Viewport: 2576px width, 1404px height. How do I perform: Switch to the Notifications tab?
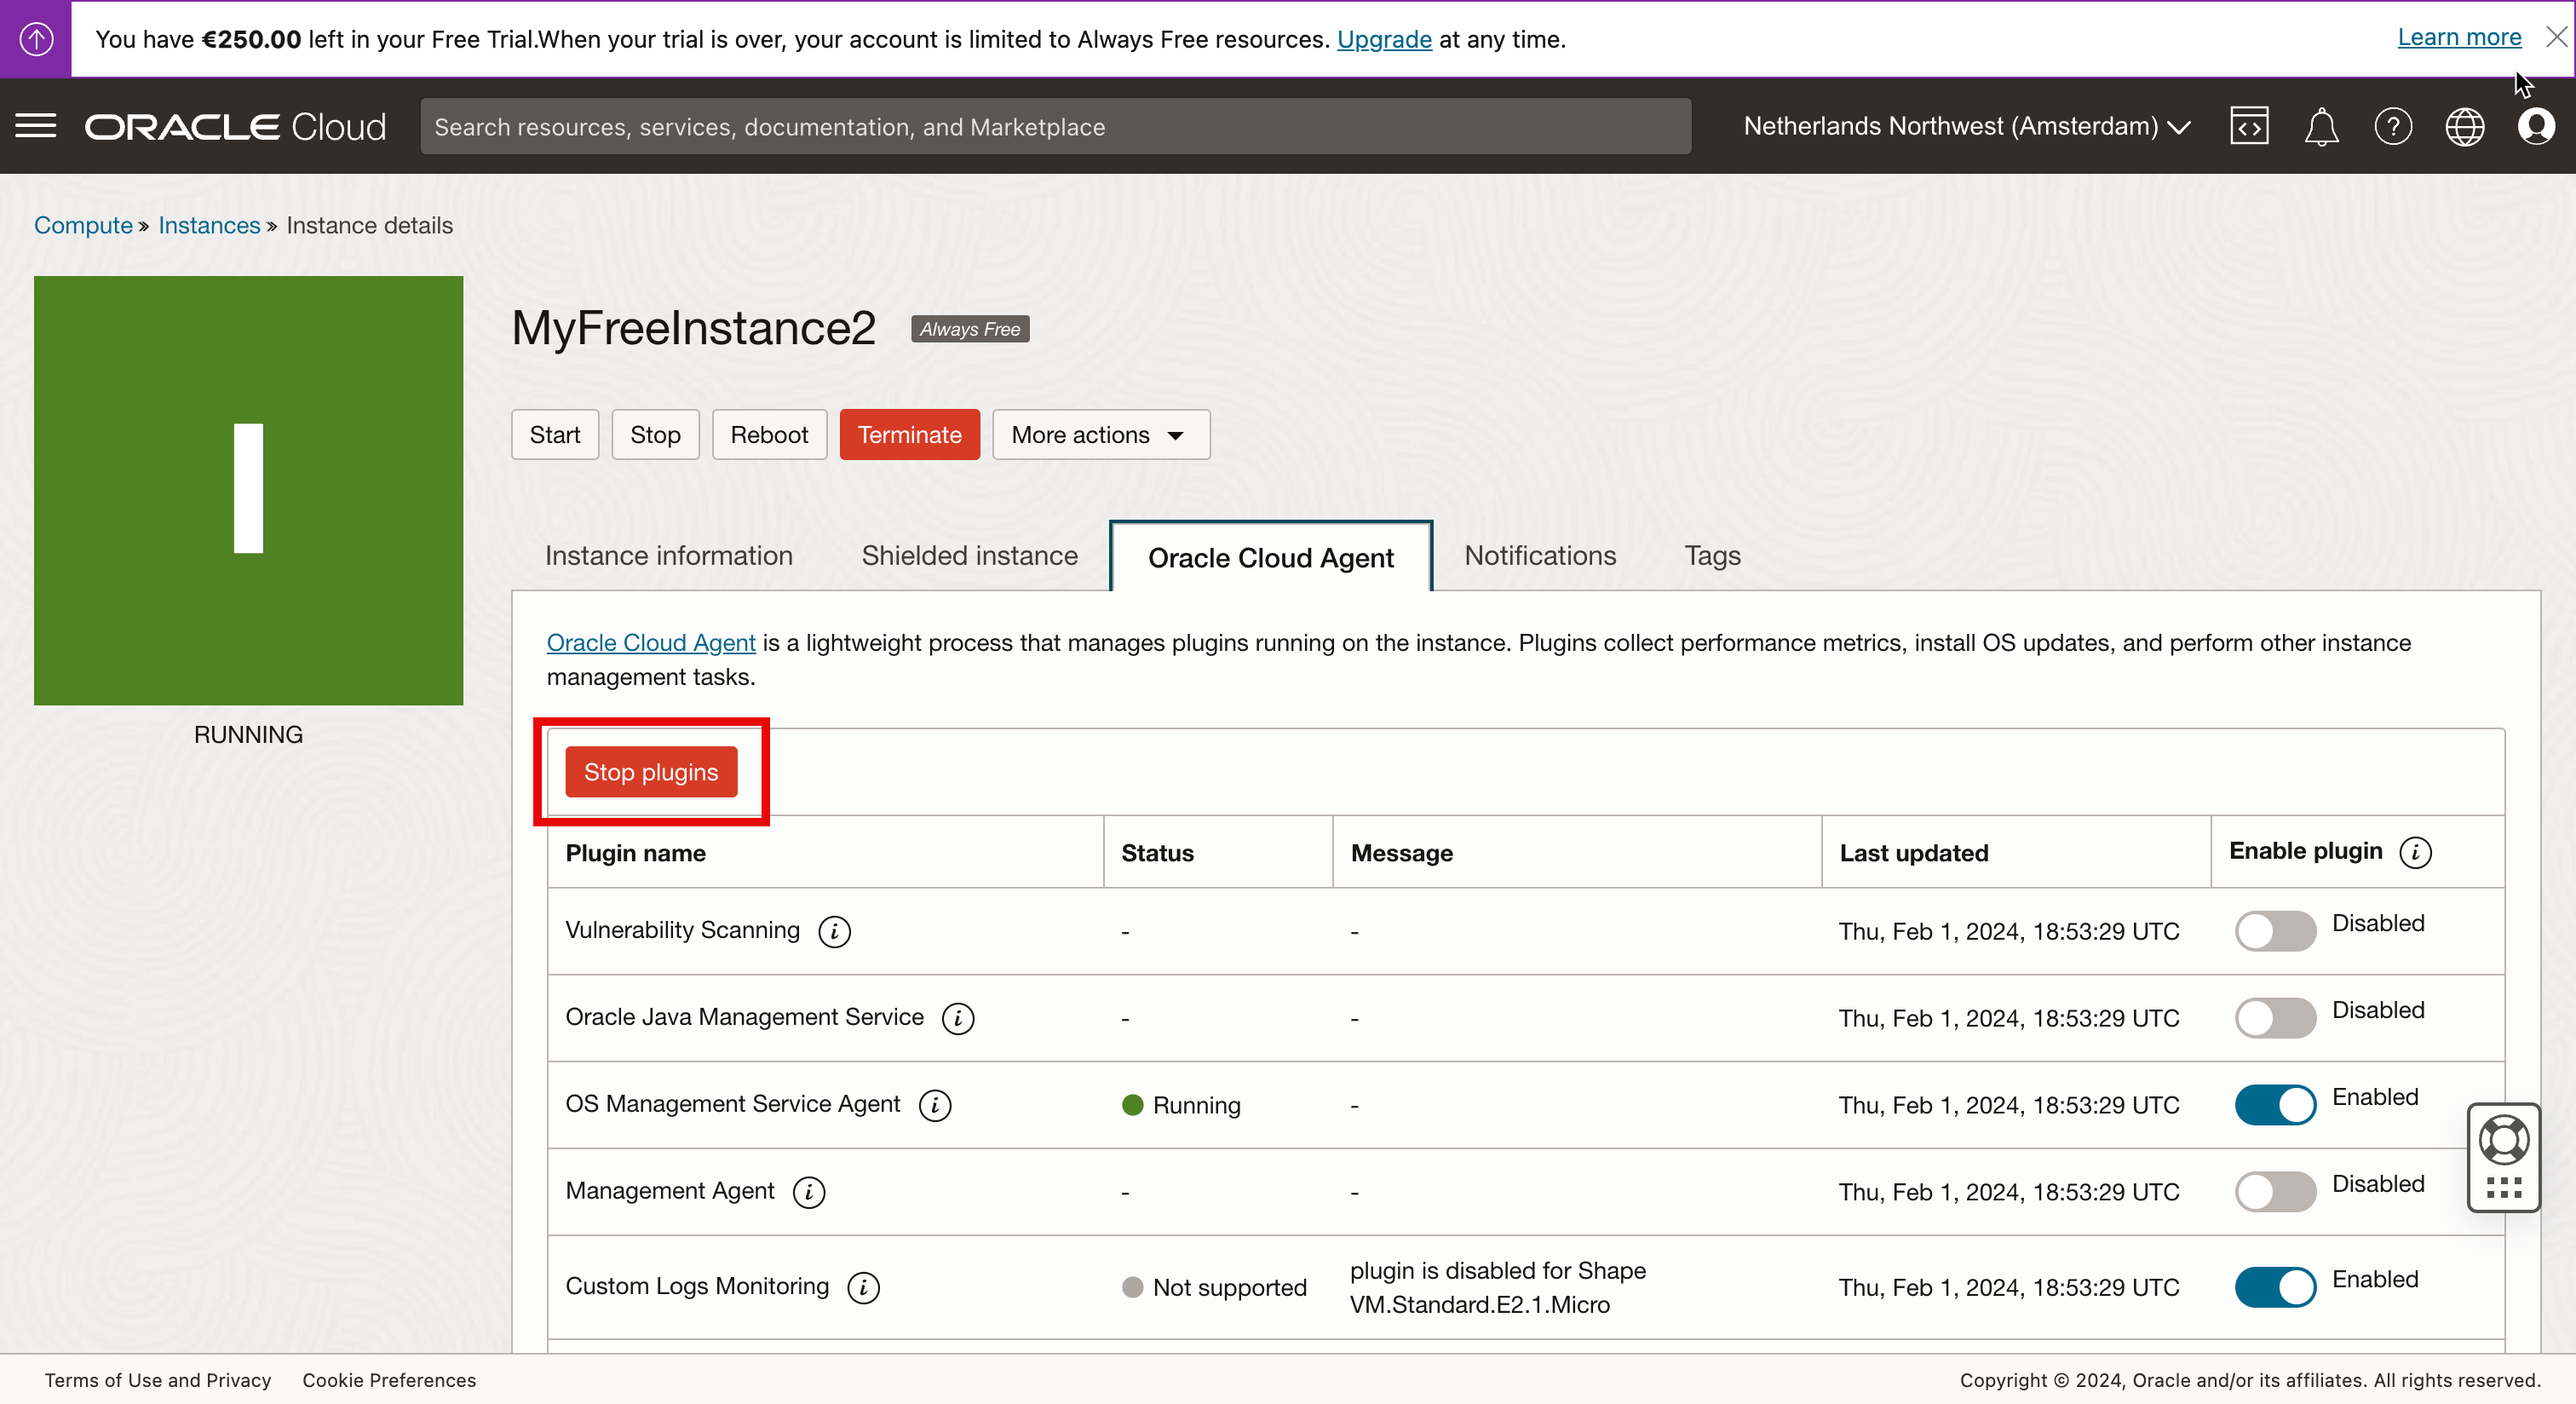[1539, 556]
